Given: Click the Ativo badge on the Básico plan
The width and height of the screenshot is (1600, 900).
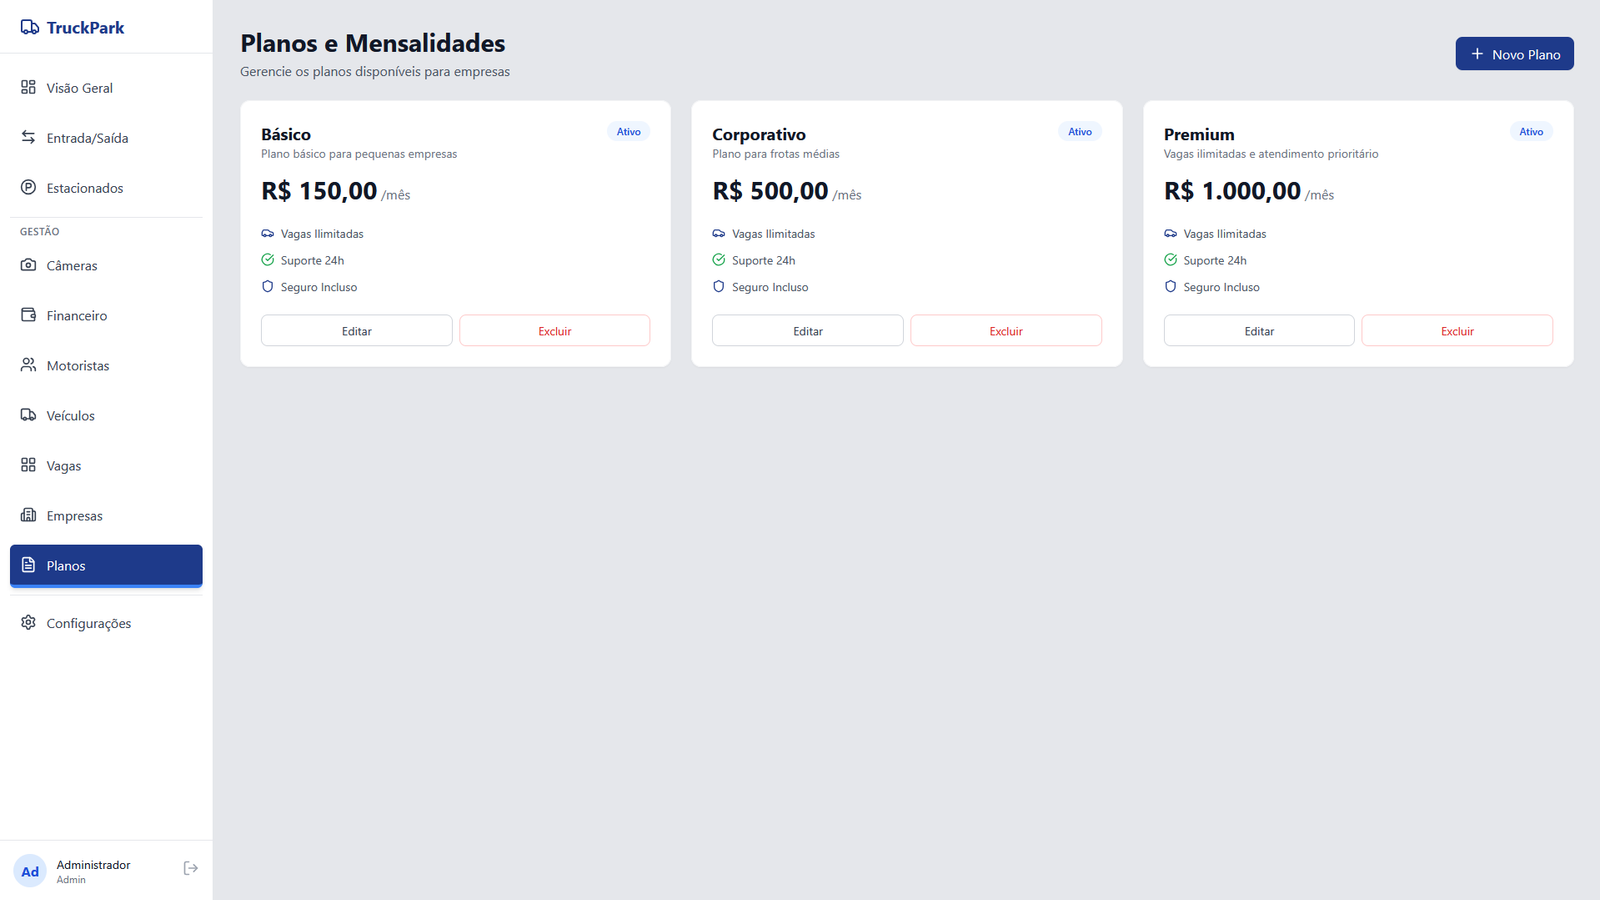Looking at the screenshot, I should [x=628, y=131].
